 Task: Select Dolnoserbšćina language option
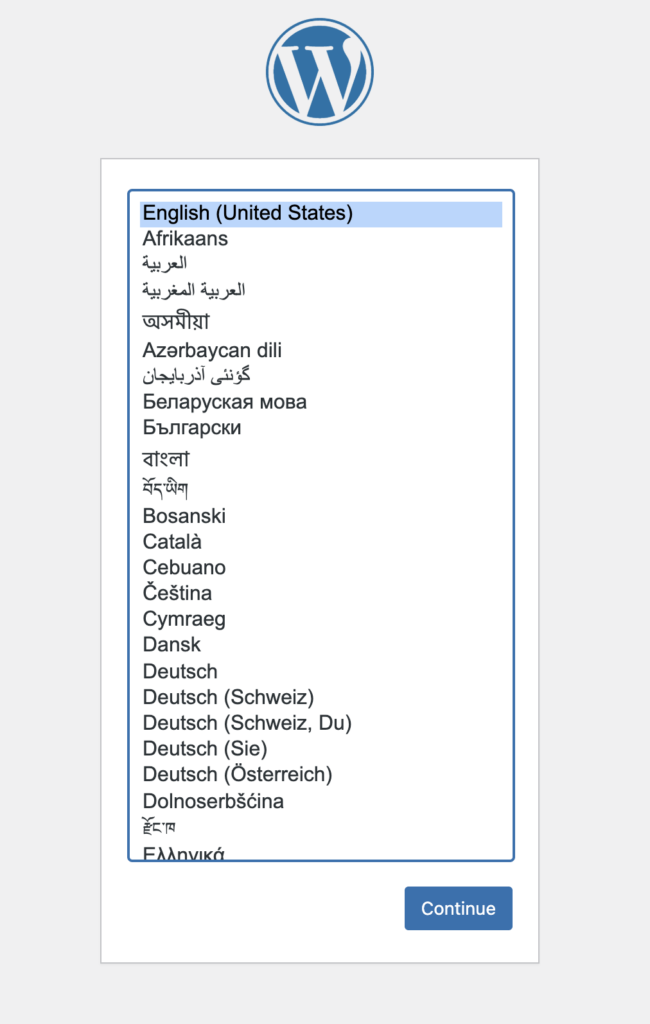click(213, 801)
